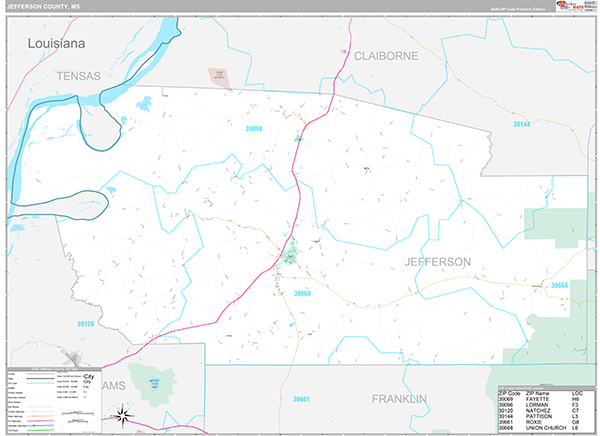The width and height of the screenshot is (600, 436).
Task: Click the edition text in the header bar
Action: pyautogui.click(x=518, y=9)
